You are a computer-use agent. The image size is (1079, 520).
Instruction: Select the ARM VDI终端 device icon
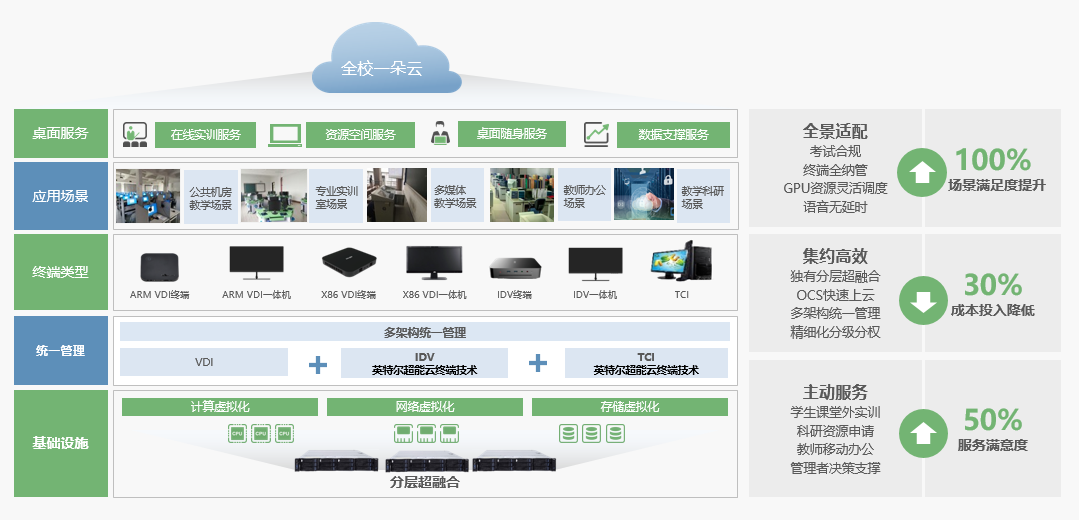(x=159, y=267)
